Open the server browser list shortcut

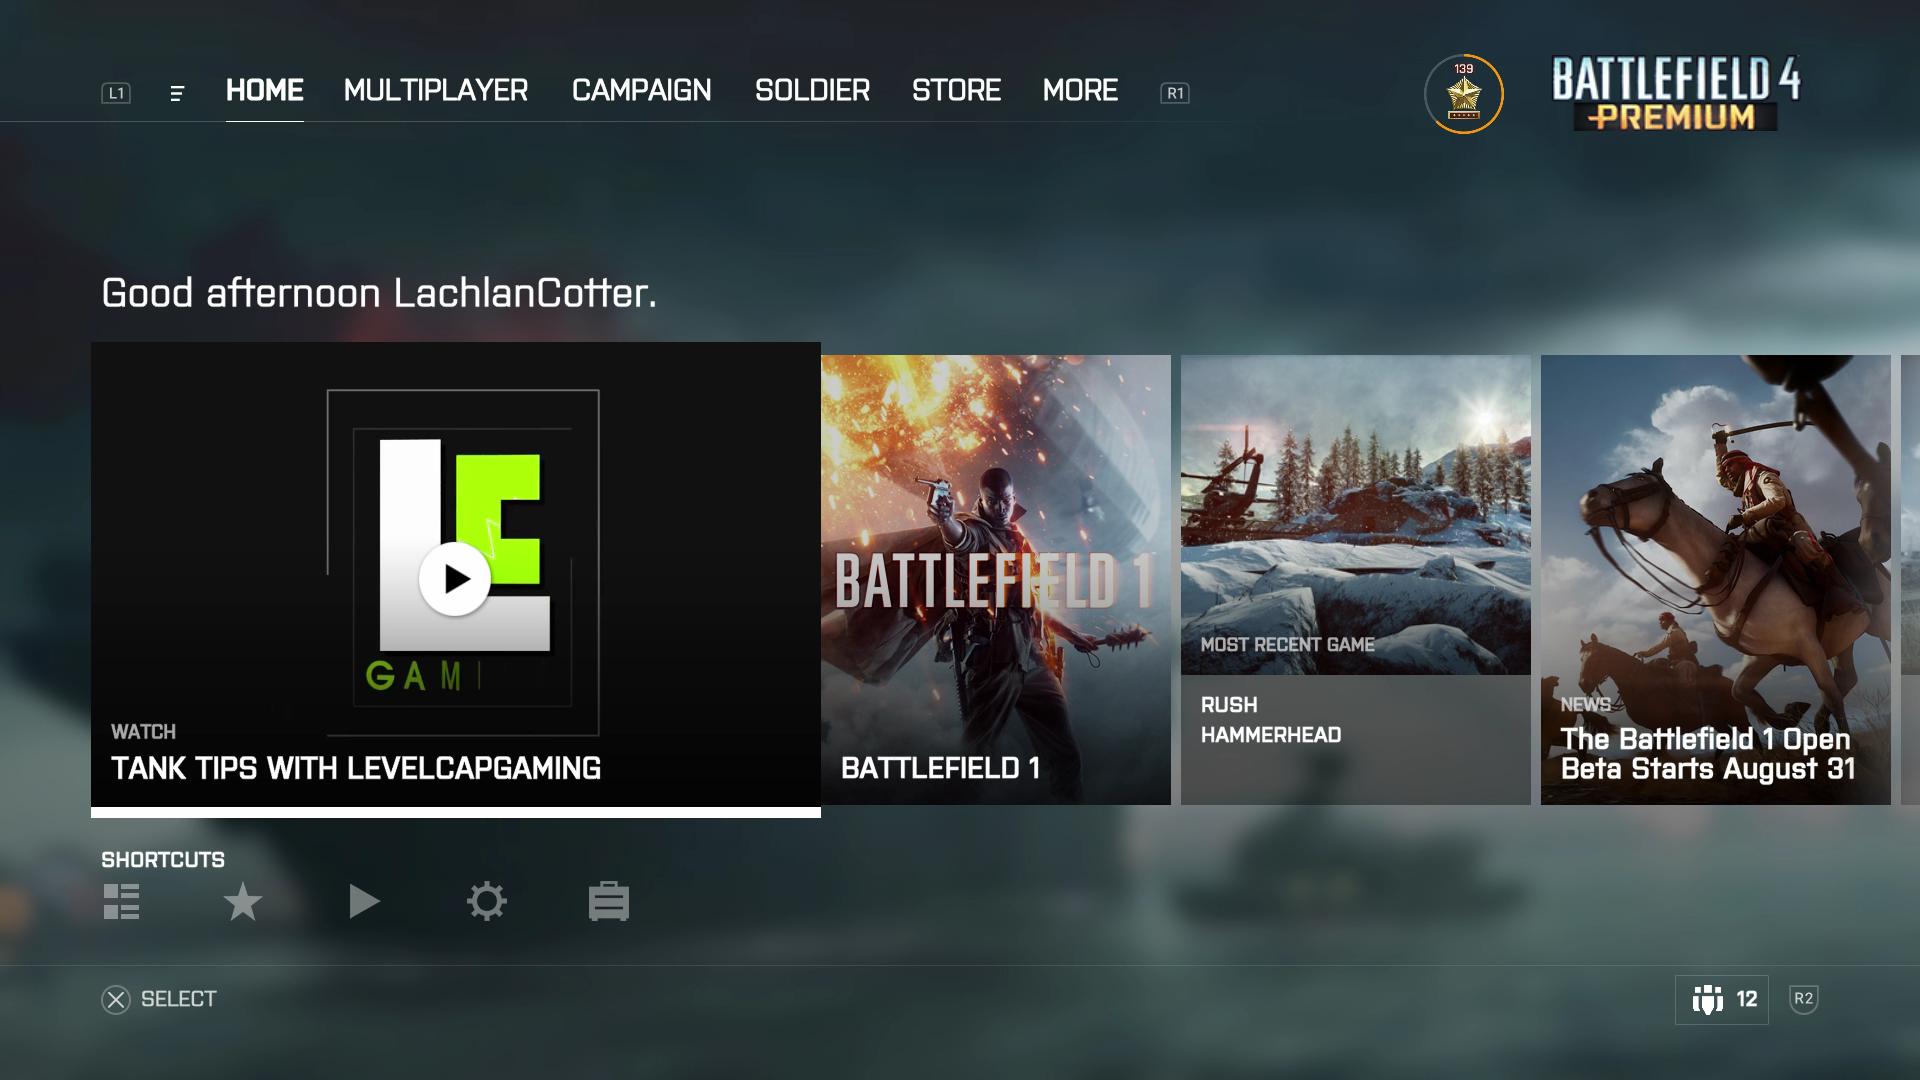(x=121, y=902)
